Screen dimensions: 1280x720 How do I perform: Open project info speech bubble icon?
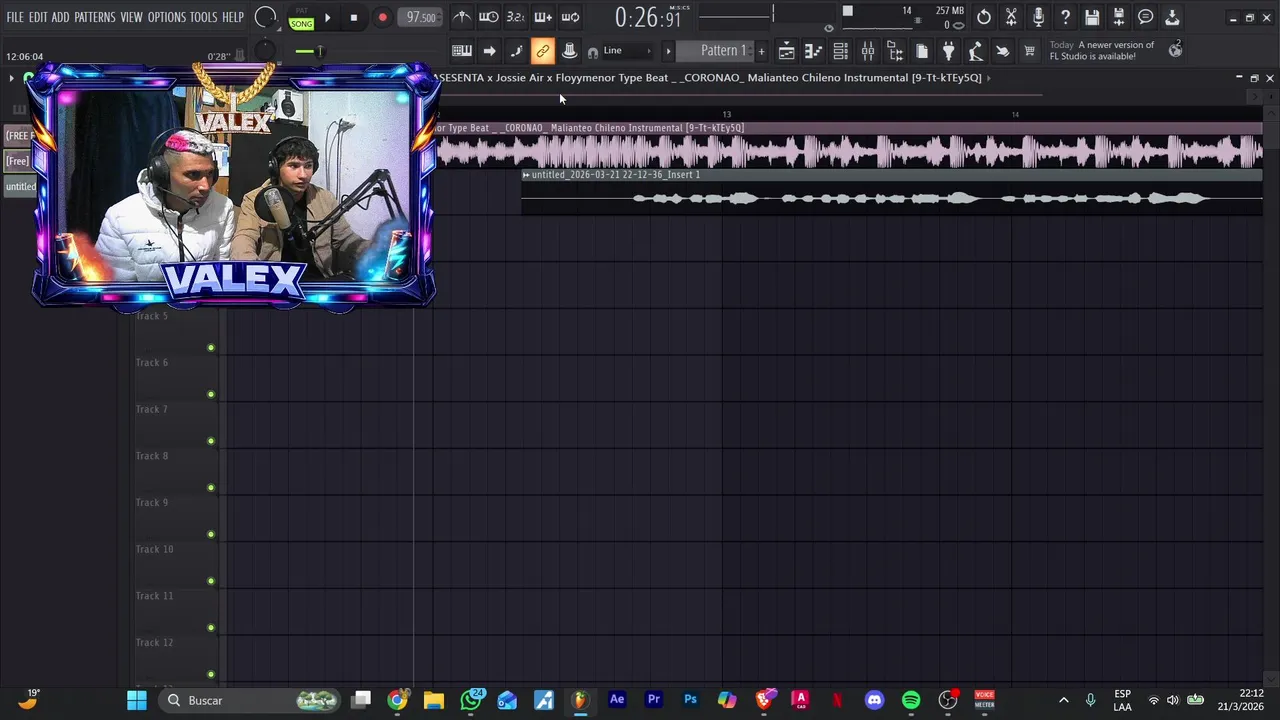click(1146, 17)
